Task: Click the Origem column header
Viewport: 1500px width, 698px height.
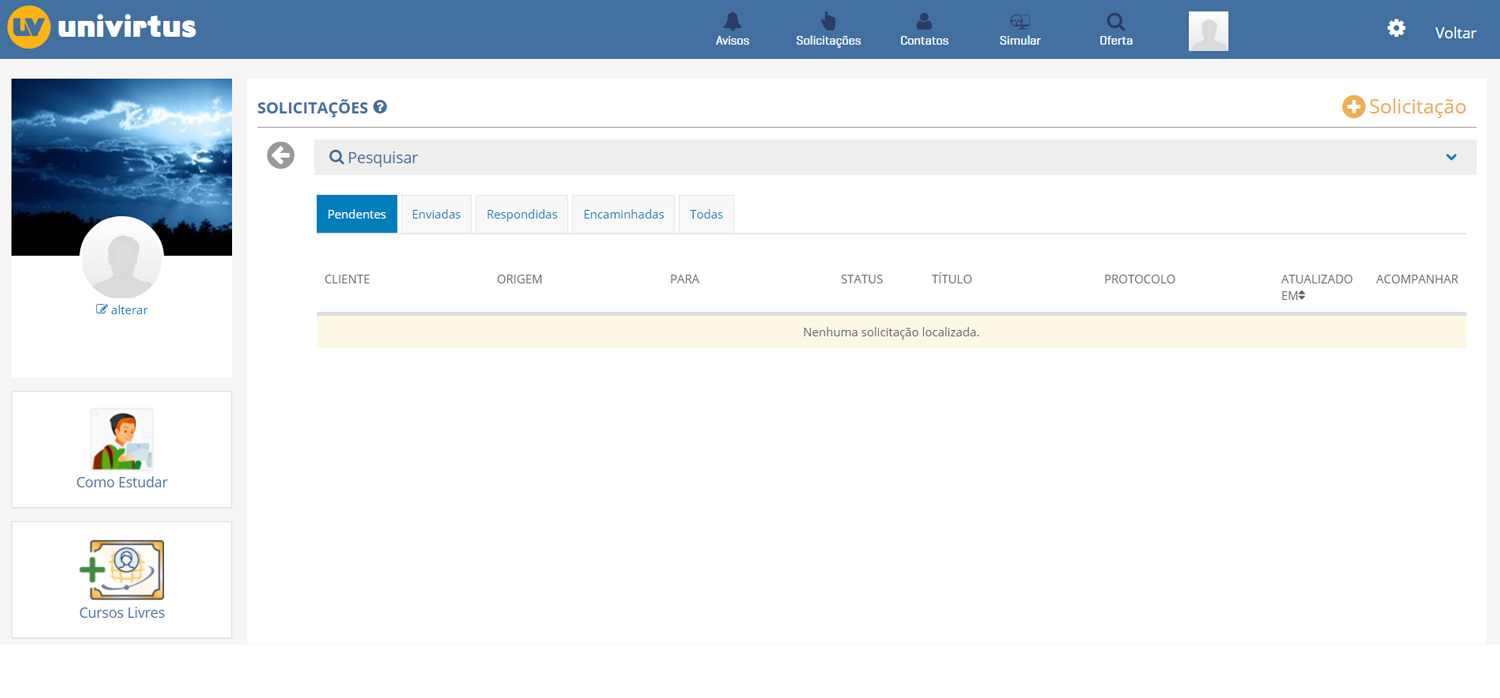Action: coord(519,279)
